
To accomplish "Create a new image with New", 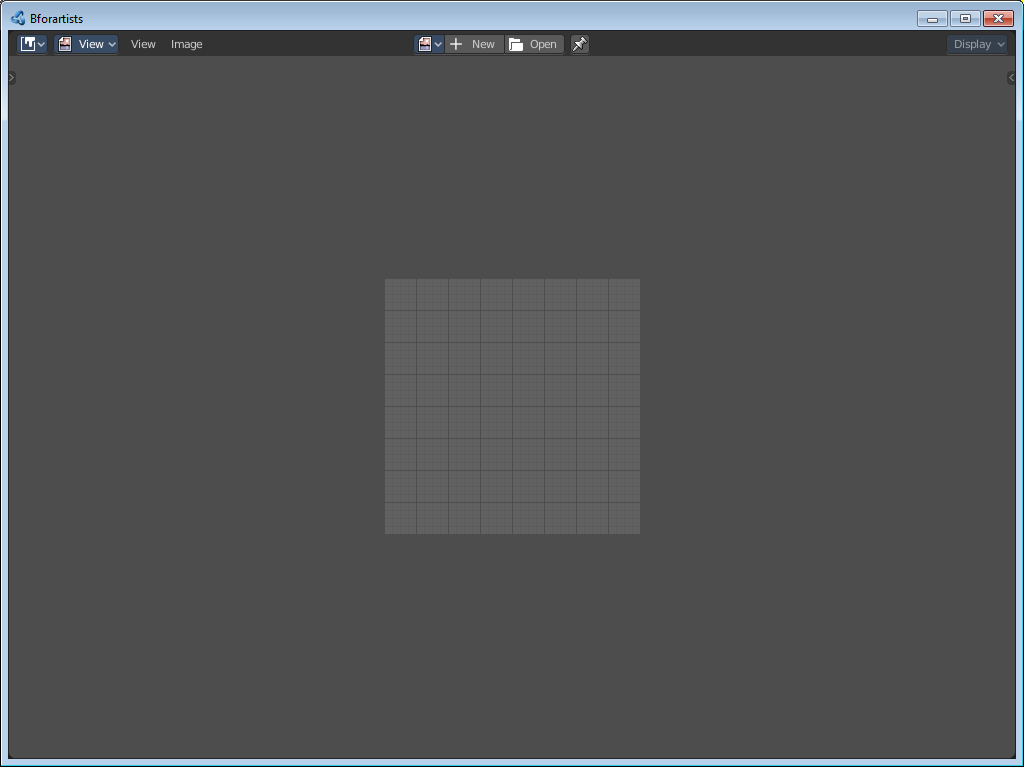I will pyautogui.click(x=474, y=44).
